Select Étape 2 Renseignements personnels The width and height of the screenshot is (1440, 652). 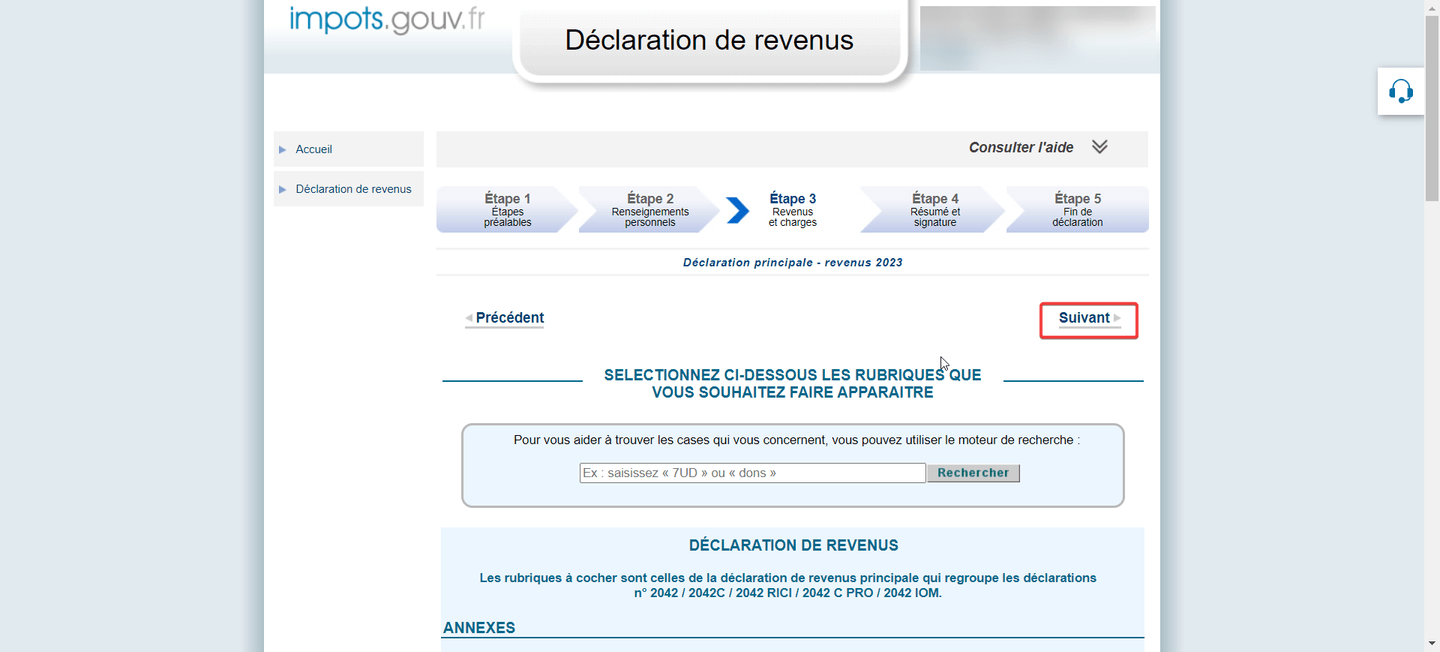(x=650, y=209)
